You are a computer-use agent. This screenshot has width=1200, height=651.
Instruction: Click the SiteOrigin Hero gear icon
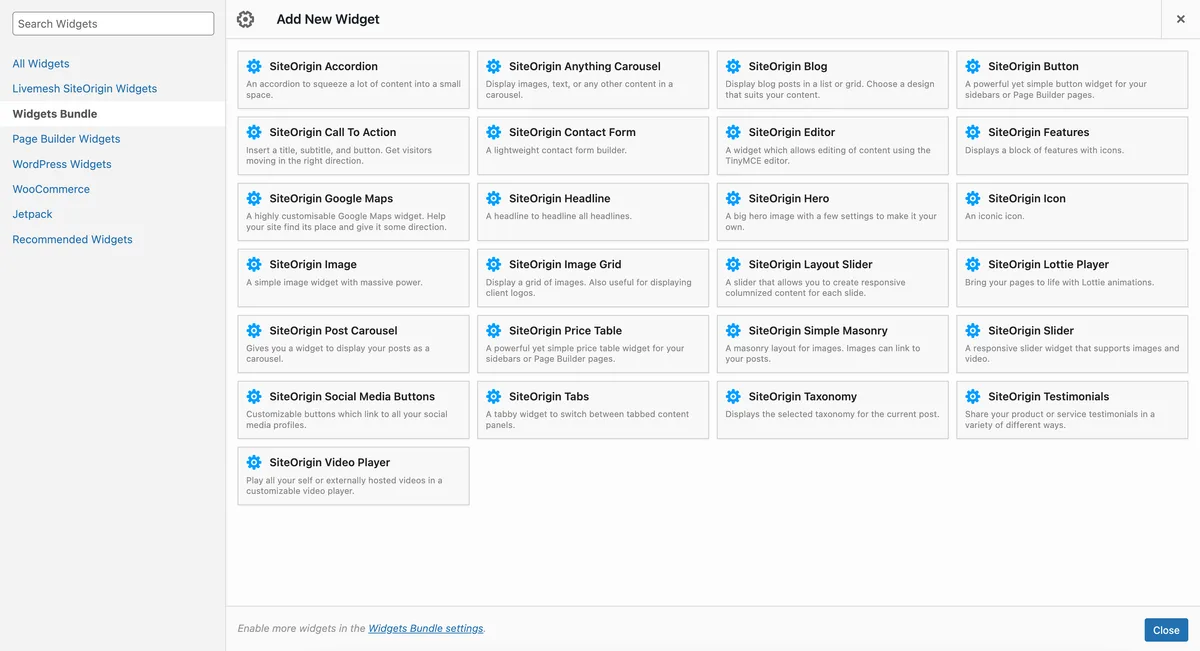(x=733, y=198)
